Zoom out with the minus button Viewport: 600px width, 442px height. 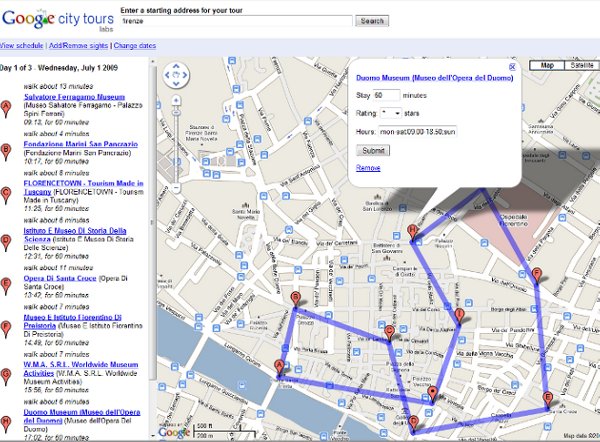[176, 188]
